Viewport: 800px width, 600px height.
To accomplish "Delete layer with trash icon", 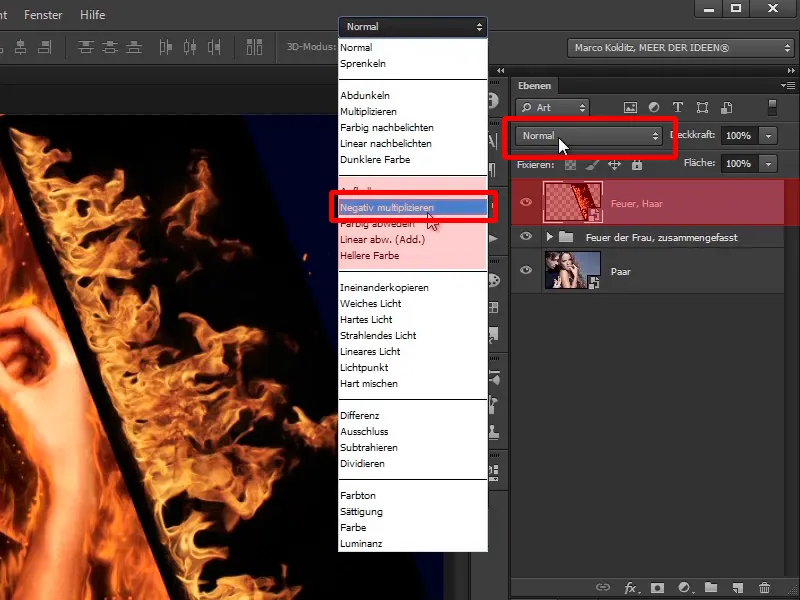I will pos(764,588).
